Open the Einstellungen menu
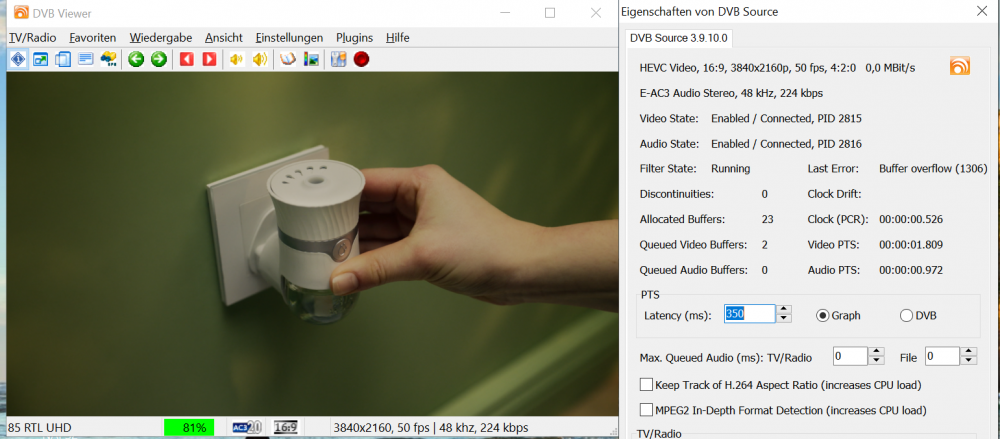The height and width of the screenshot is (439, 1000). tap(289, 37)
